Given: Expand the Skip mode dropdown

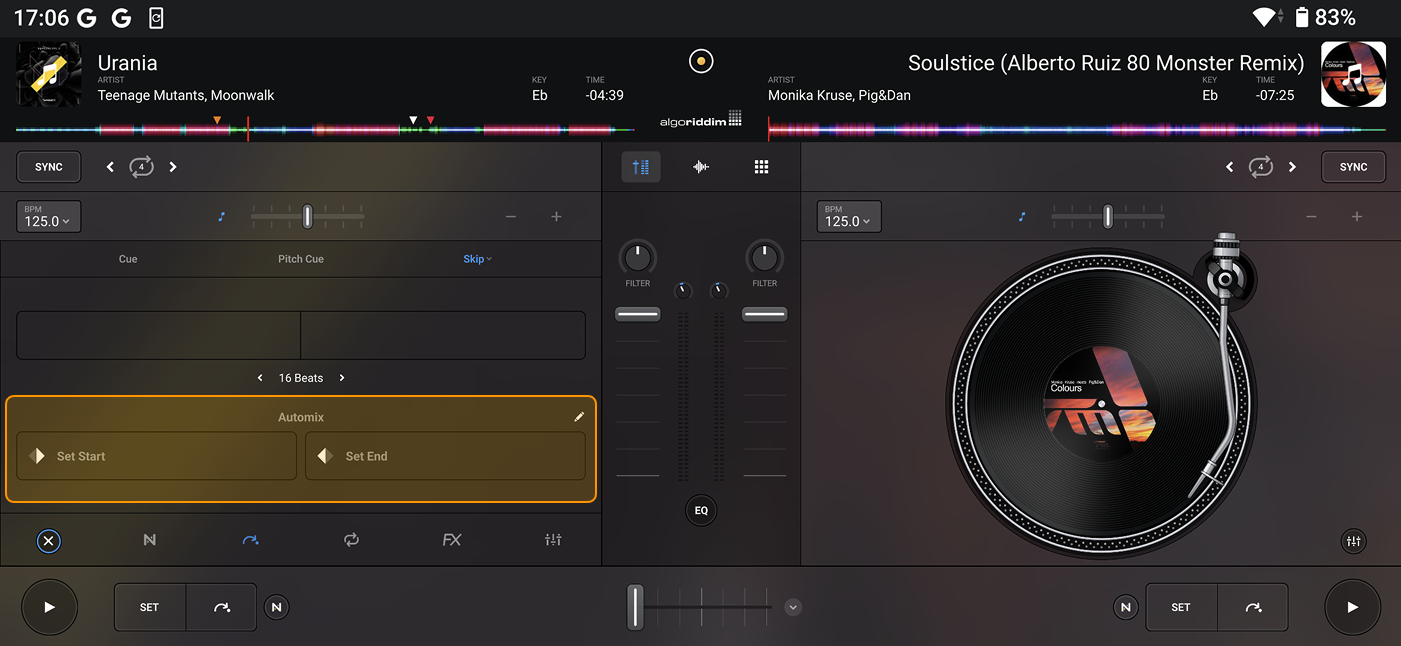Looking at the screenshot, I should click(477, 259).
